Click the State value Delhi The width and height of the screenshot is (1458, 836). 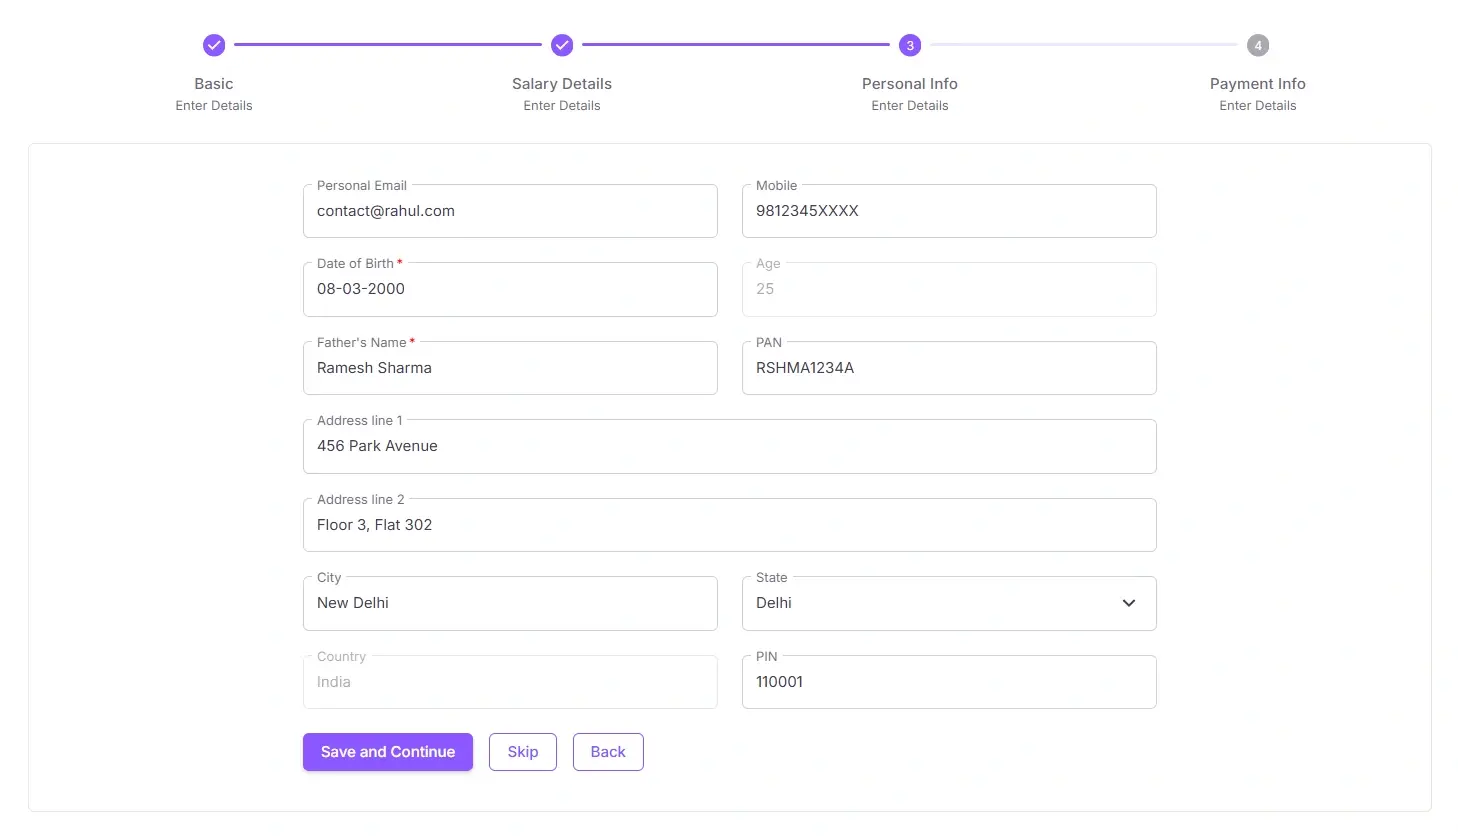tap(774, 603)
